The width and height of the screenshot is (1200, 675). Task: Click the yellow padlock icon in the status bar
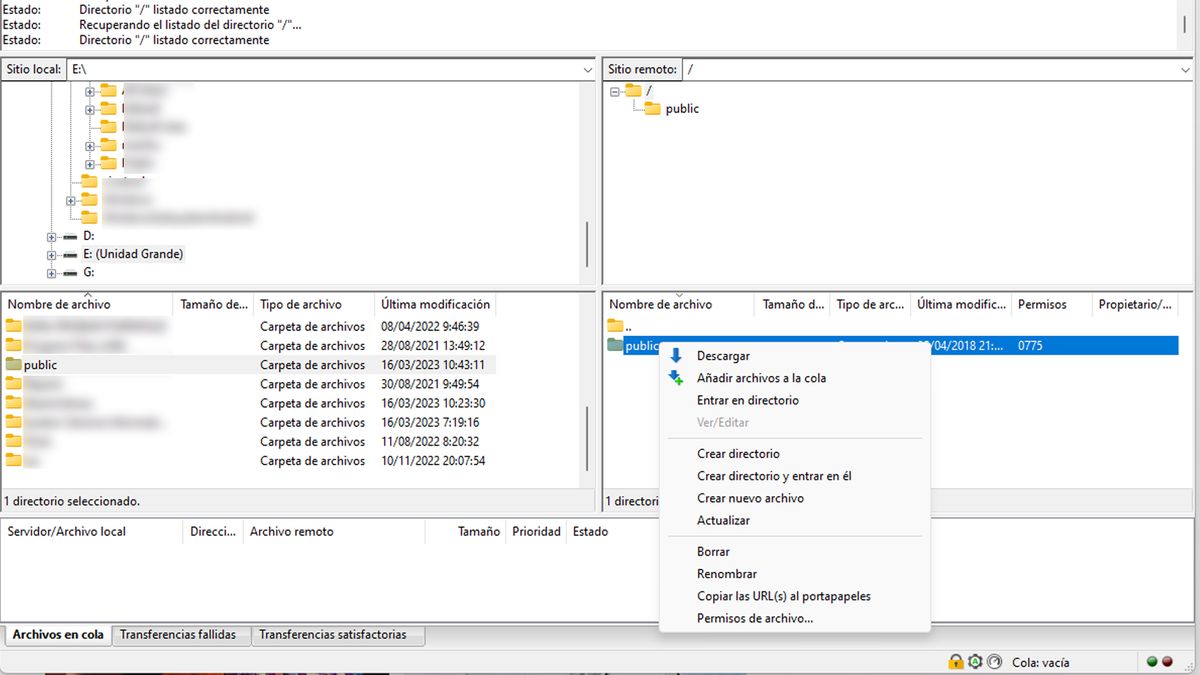click(x=957, y=661)
